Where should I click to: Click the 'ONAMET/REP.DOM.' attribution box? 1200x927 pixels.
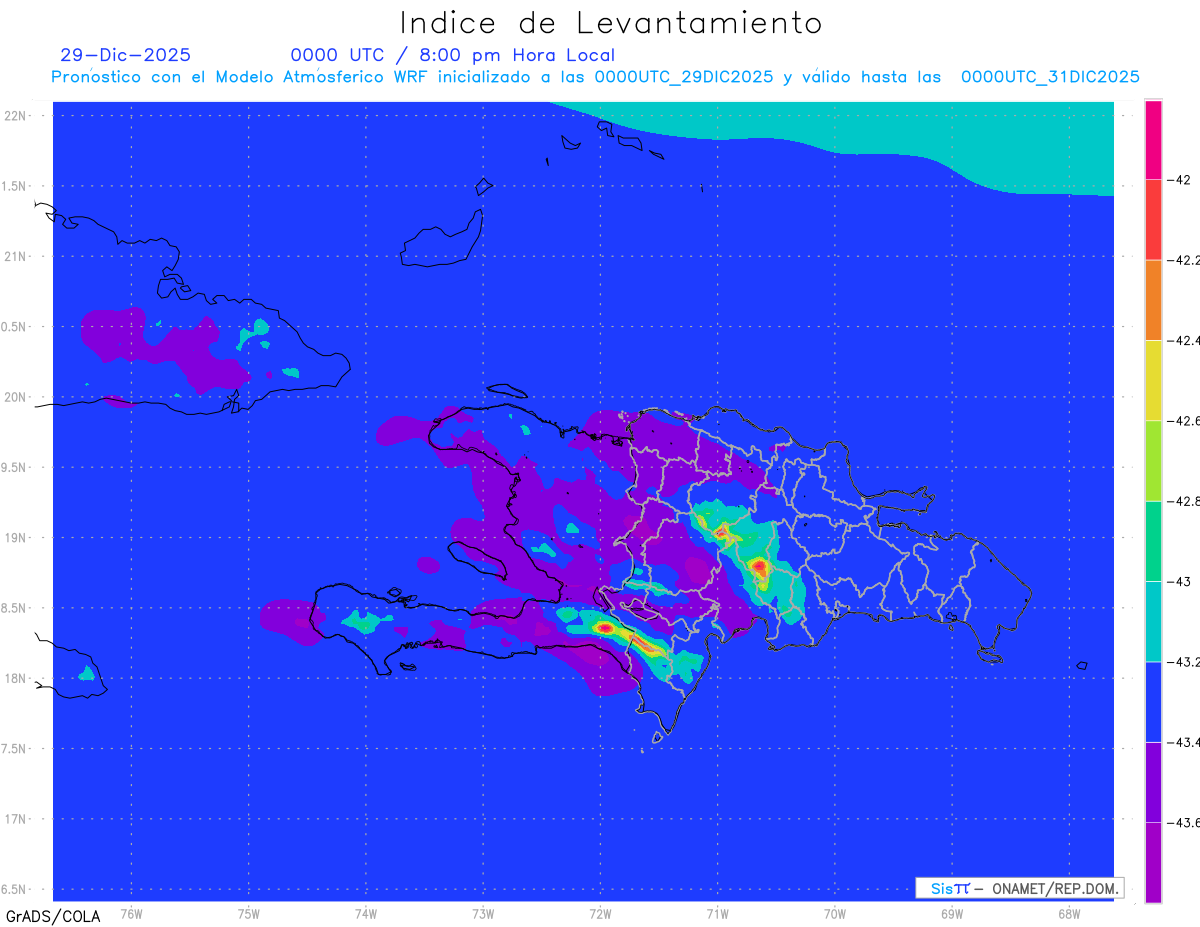coord(1019,888)
